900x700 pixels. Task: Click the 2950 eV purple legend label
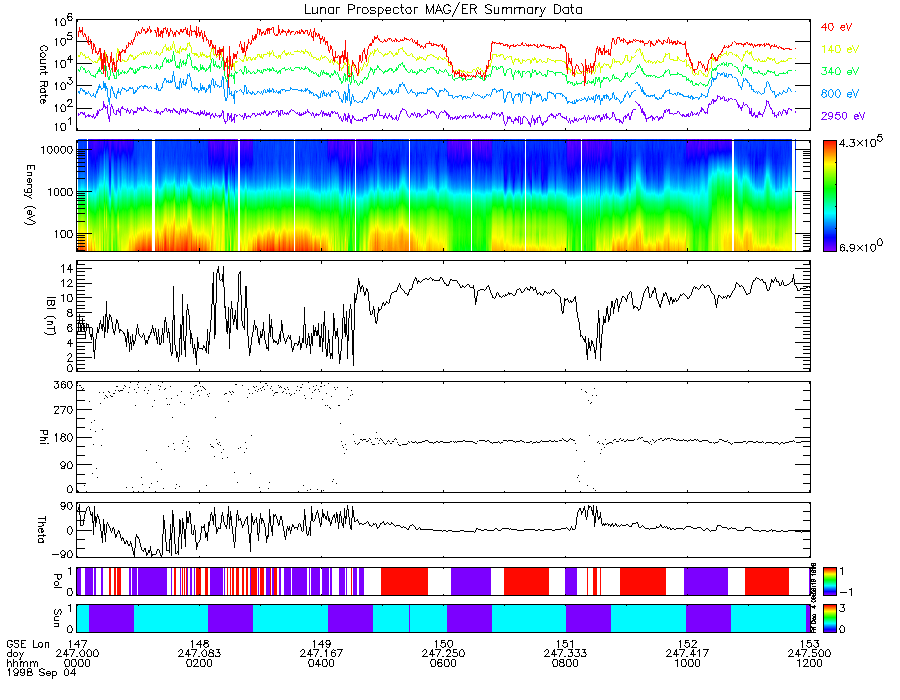[x=843, y=116]
